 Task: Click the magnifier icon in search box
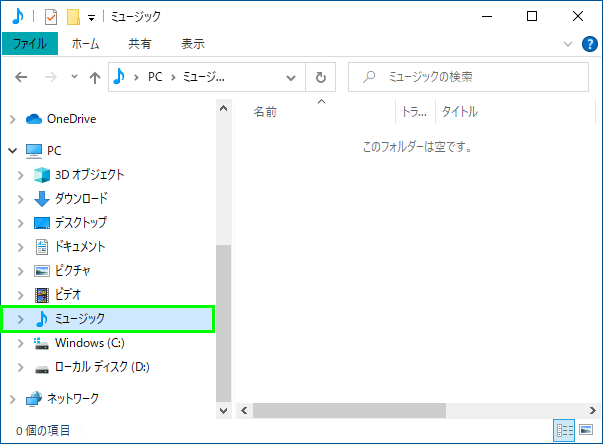tap(368, 77)
